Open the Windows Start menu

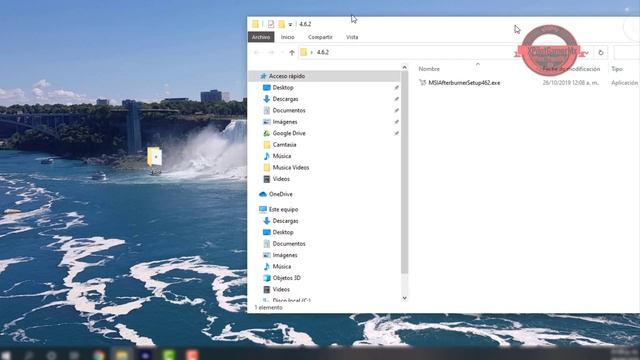pos(6,355)
